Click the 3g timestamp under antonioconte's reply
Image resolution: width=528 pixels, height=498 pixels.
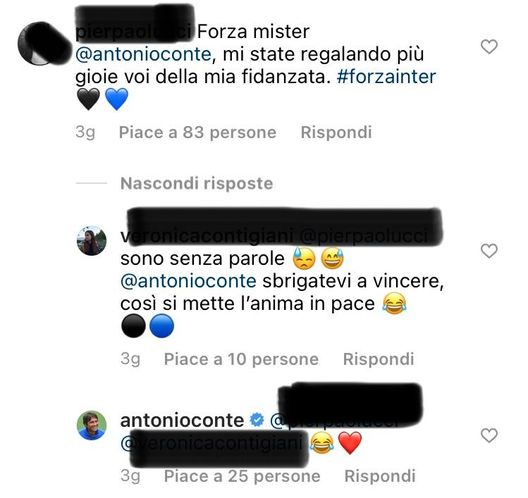[x=130, y=476]
